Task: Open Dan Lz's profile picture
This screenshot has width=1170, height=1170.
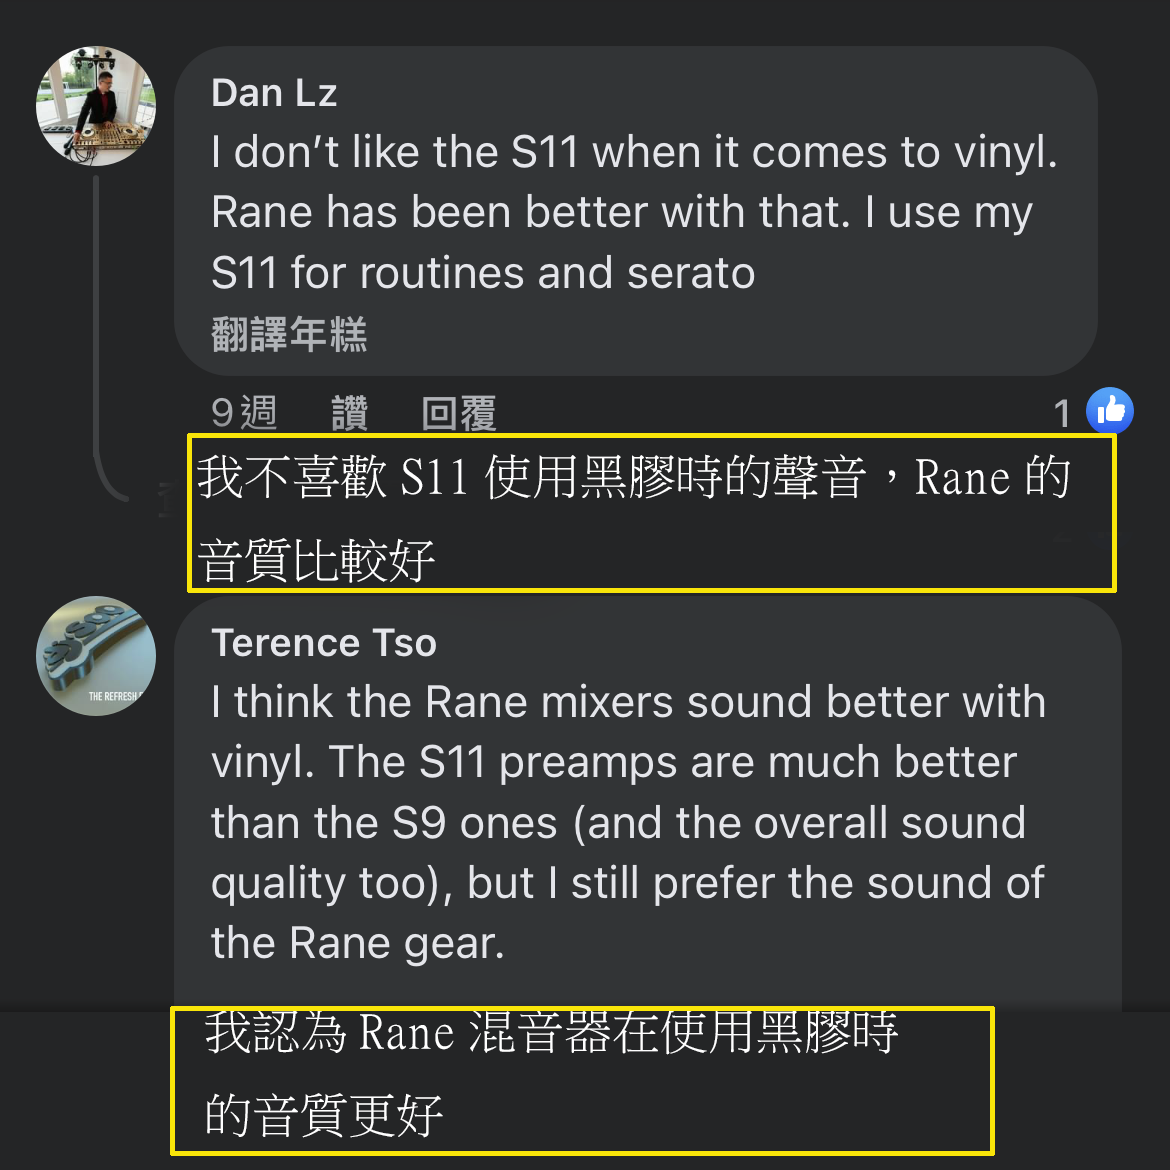Action: [96, 106]
